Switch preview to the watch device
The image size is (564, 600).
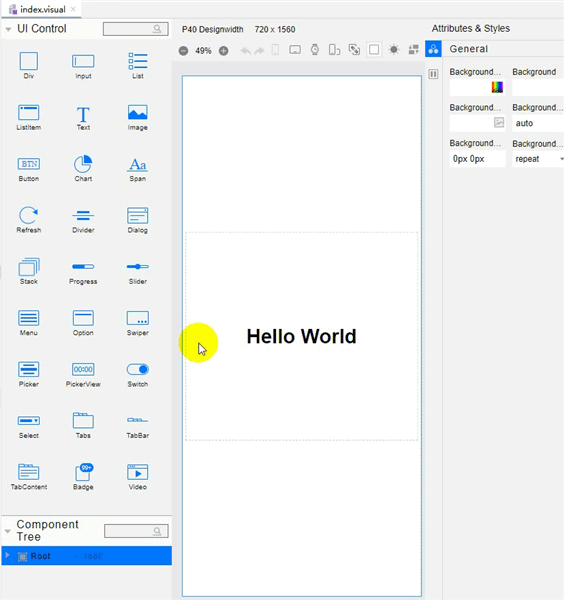click(x=315, y=49)
